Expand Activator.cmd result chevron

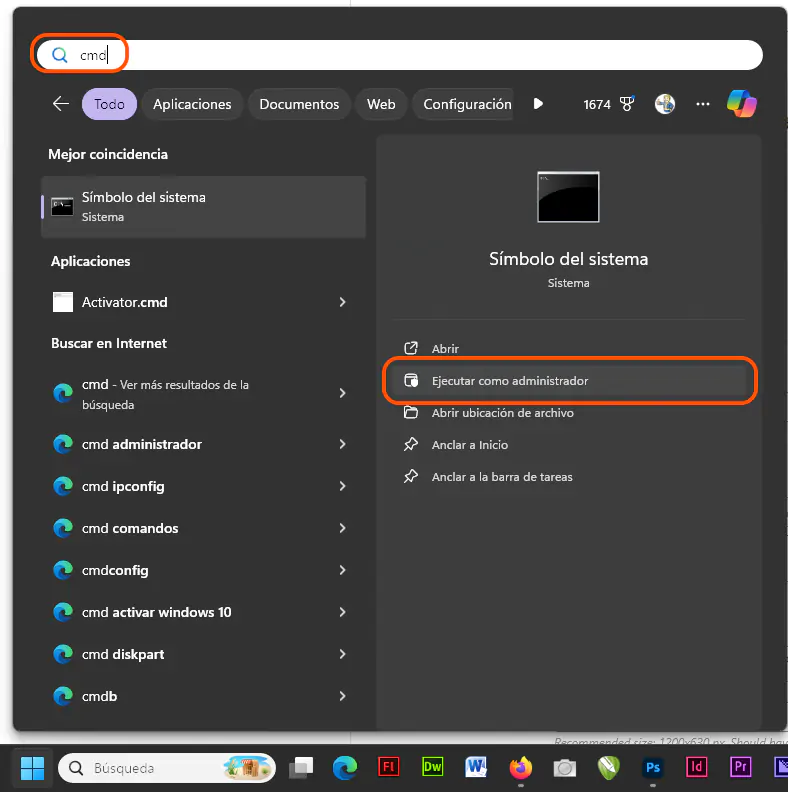point(342,302)
